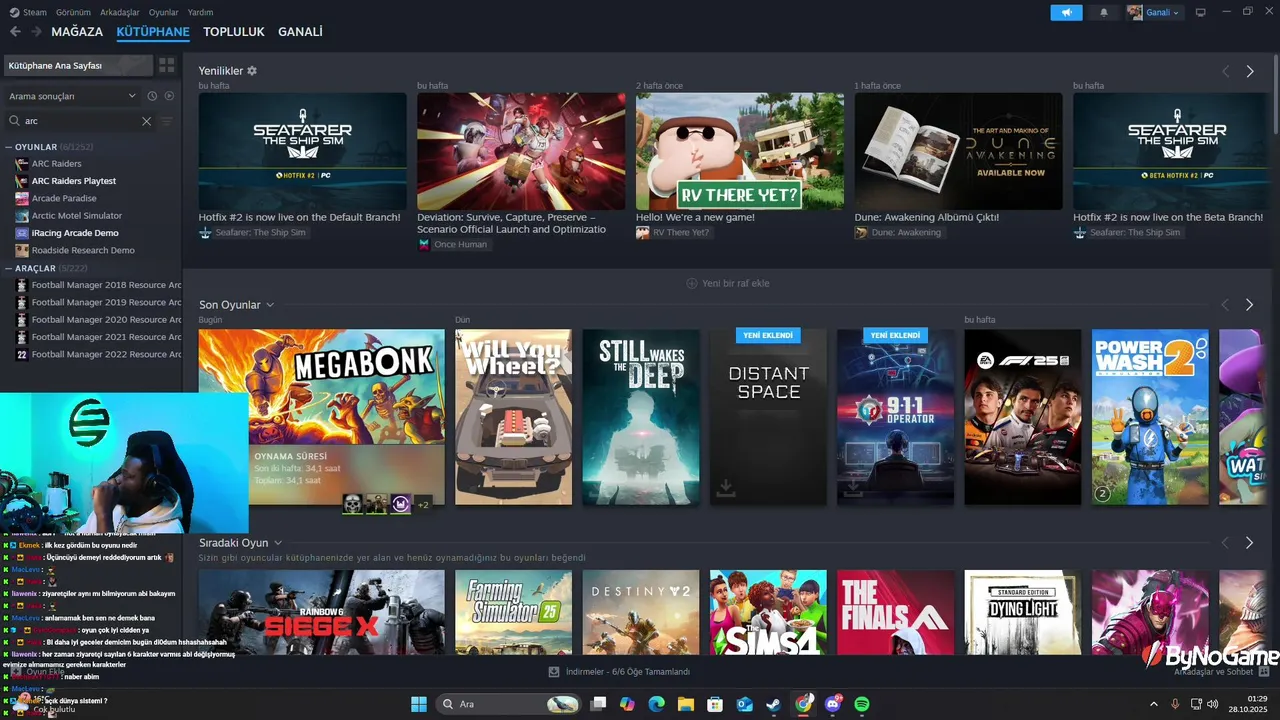Expand the Sıradaki Oyun shelf dropdown
This screenshot has height=720, width=1280.
click(278, 543)
